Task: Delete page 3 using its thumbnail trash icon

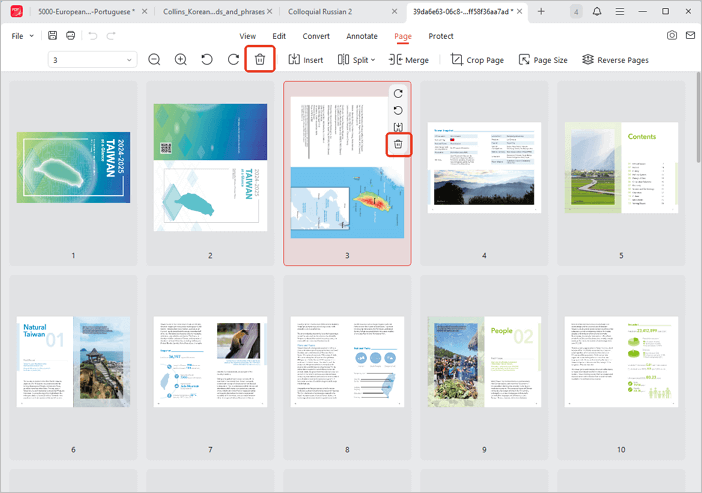Action: 398,145
